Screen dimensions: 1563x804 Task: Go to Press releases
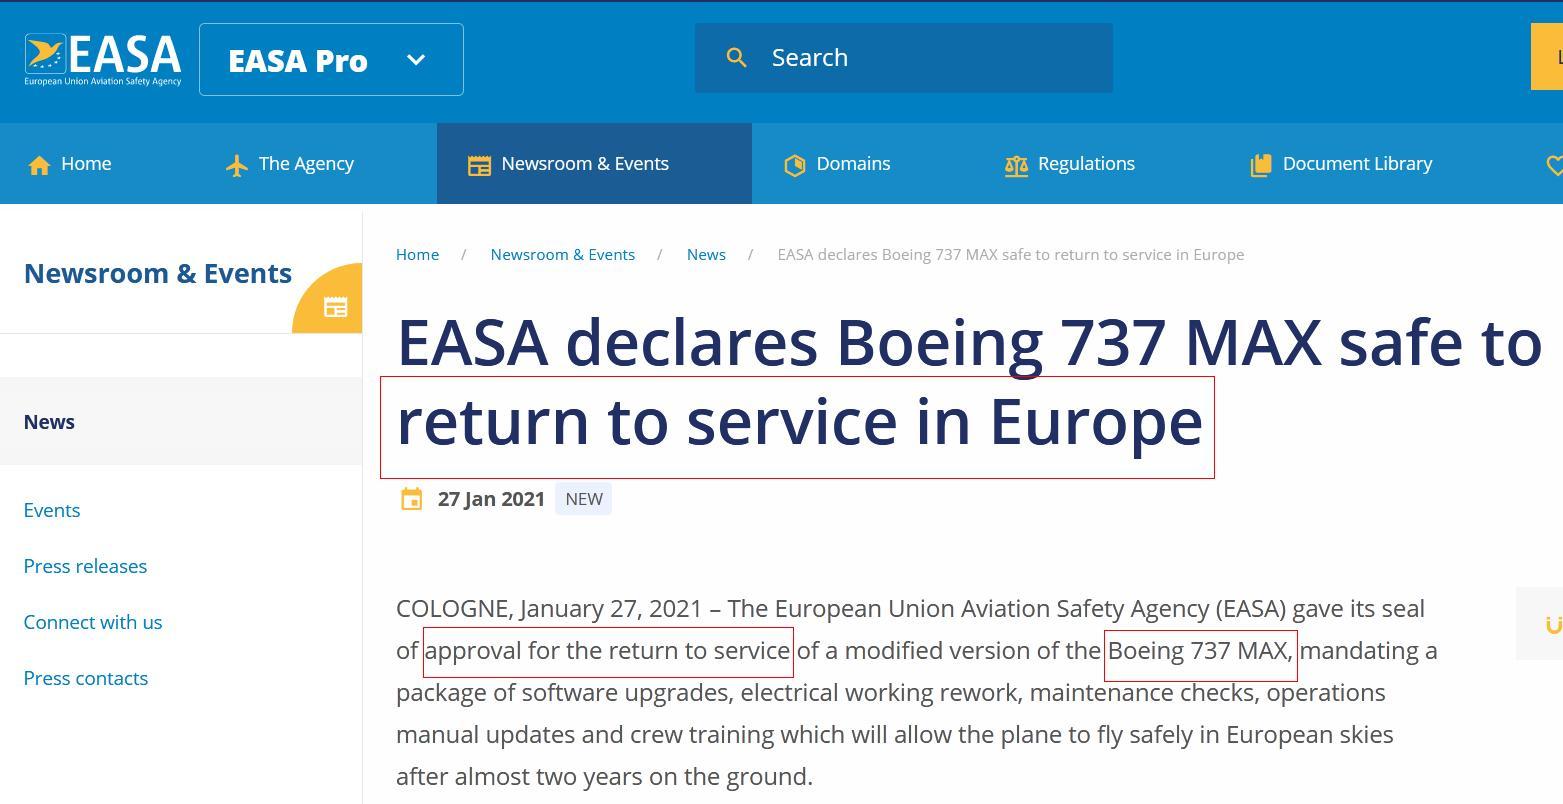[85, 566]
